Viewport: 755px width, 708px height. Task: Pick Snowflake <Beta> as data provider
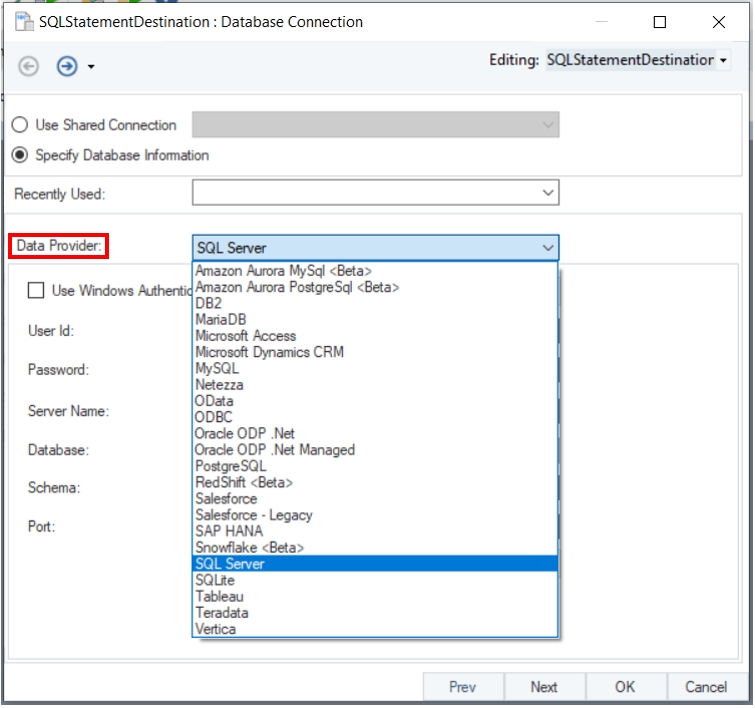[x=249, y=548]
